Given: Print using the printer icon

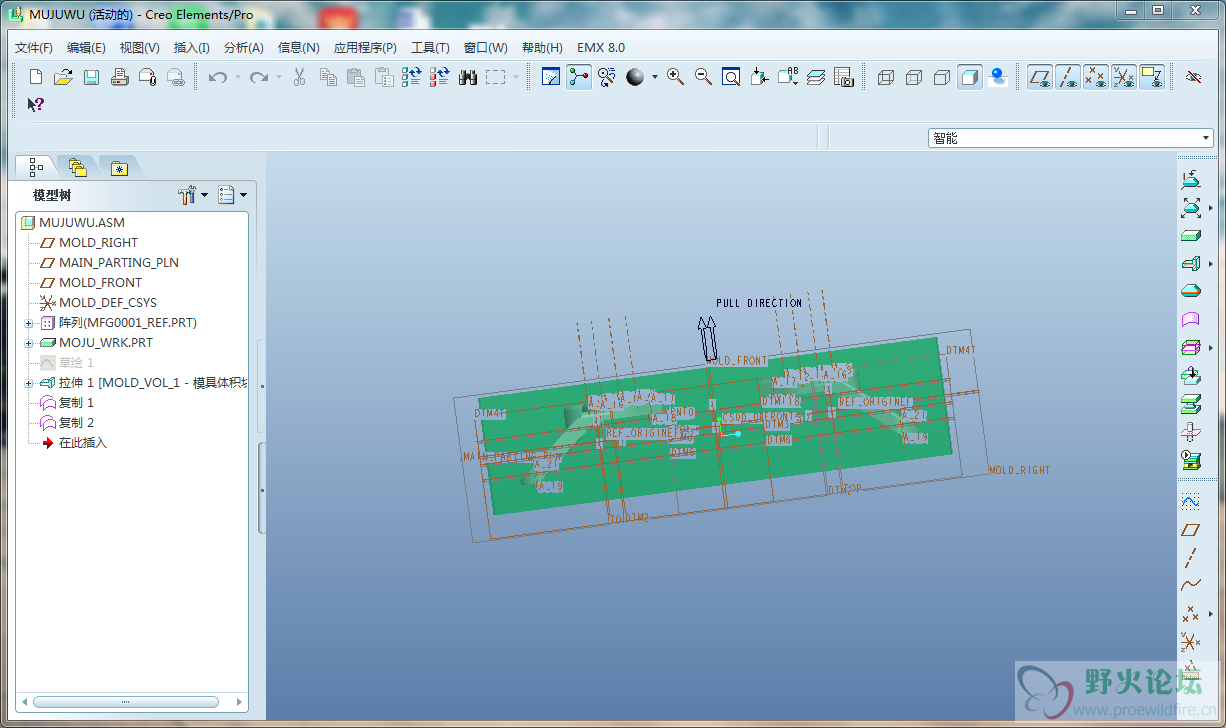Looking at the screenshot, I should 119,77.
